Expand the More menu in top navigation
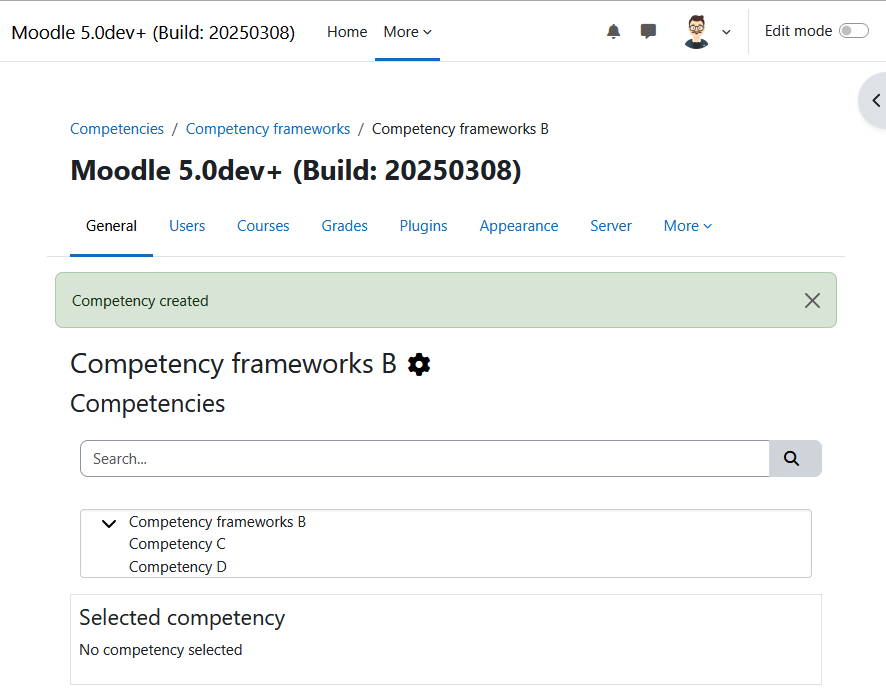The height and width of the screenshot is (693, 886). [407, 32]
